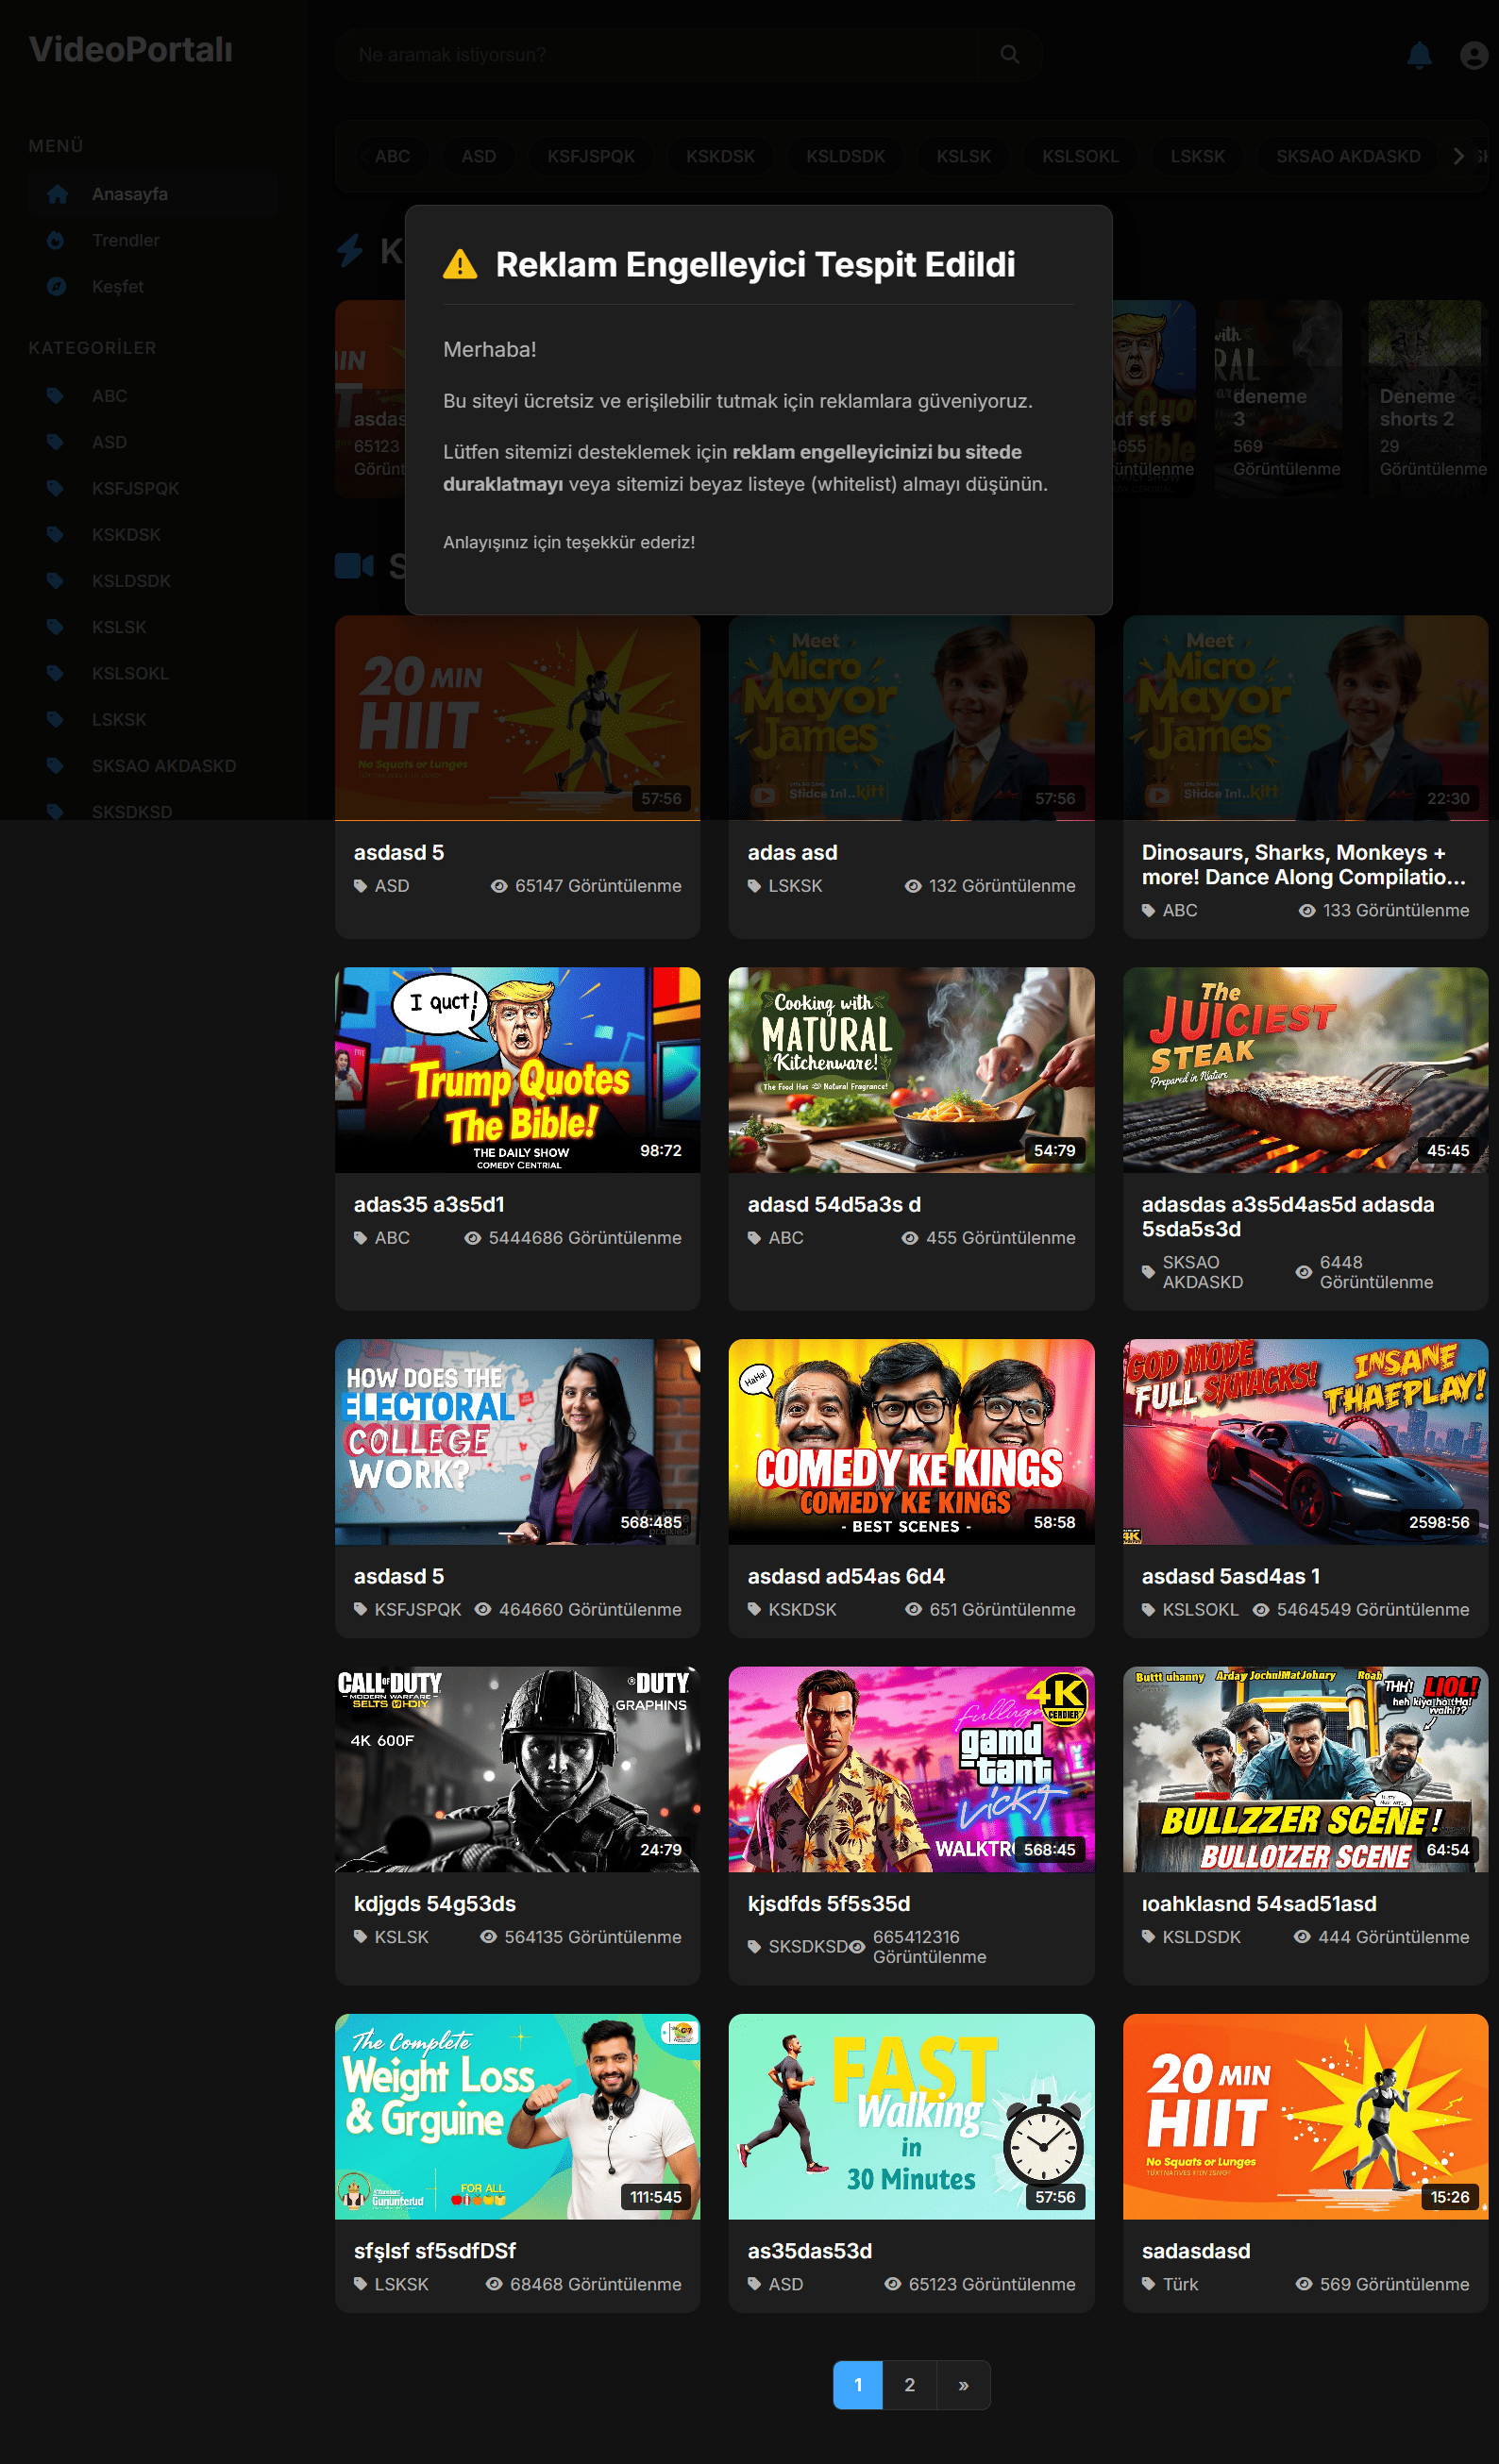Open the notifications bell
The height and width of the screenshot is (2464, 1499).
[1419, 55]
